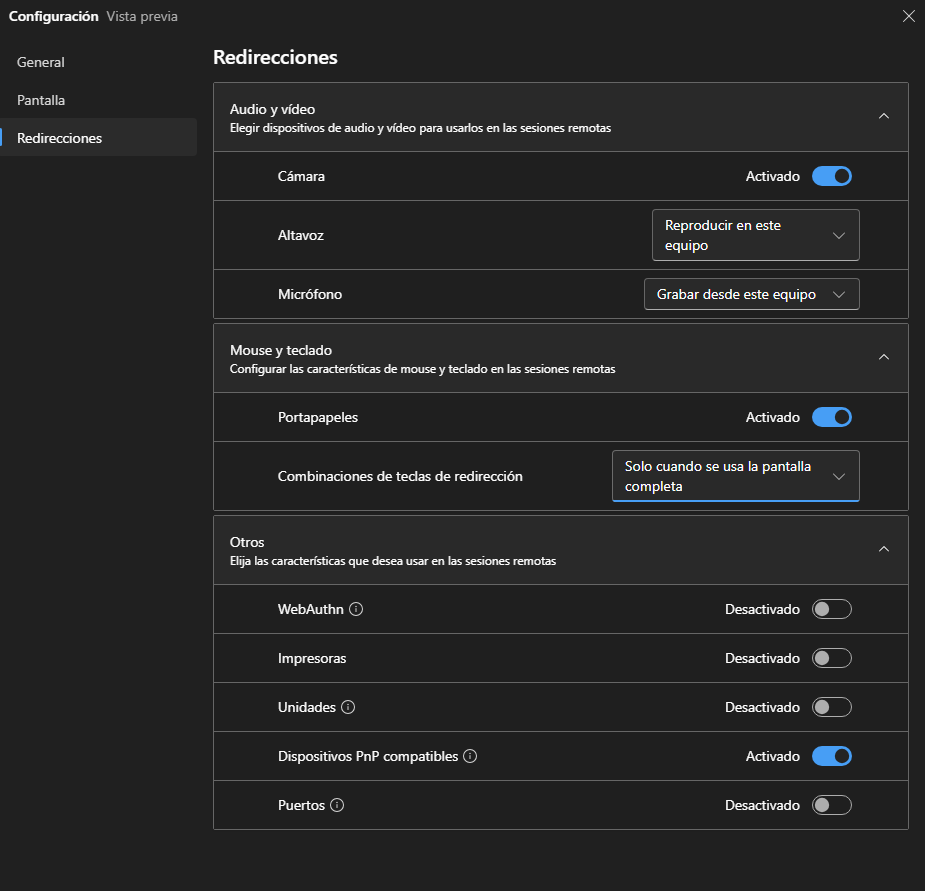
Task: Enable the Puertos switch
Action: (x=832, y=805)
